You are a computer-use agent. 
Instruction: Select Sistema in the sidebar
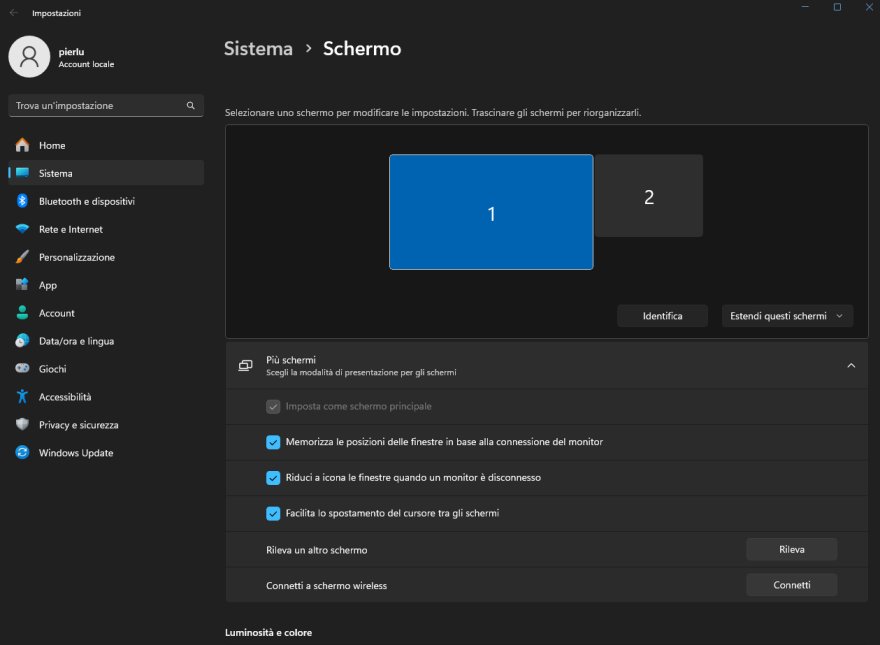point(106,173)
